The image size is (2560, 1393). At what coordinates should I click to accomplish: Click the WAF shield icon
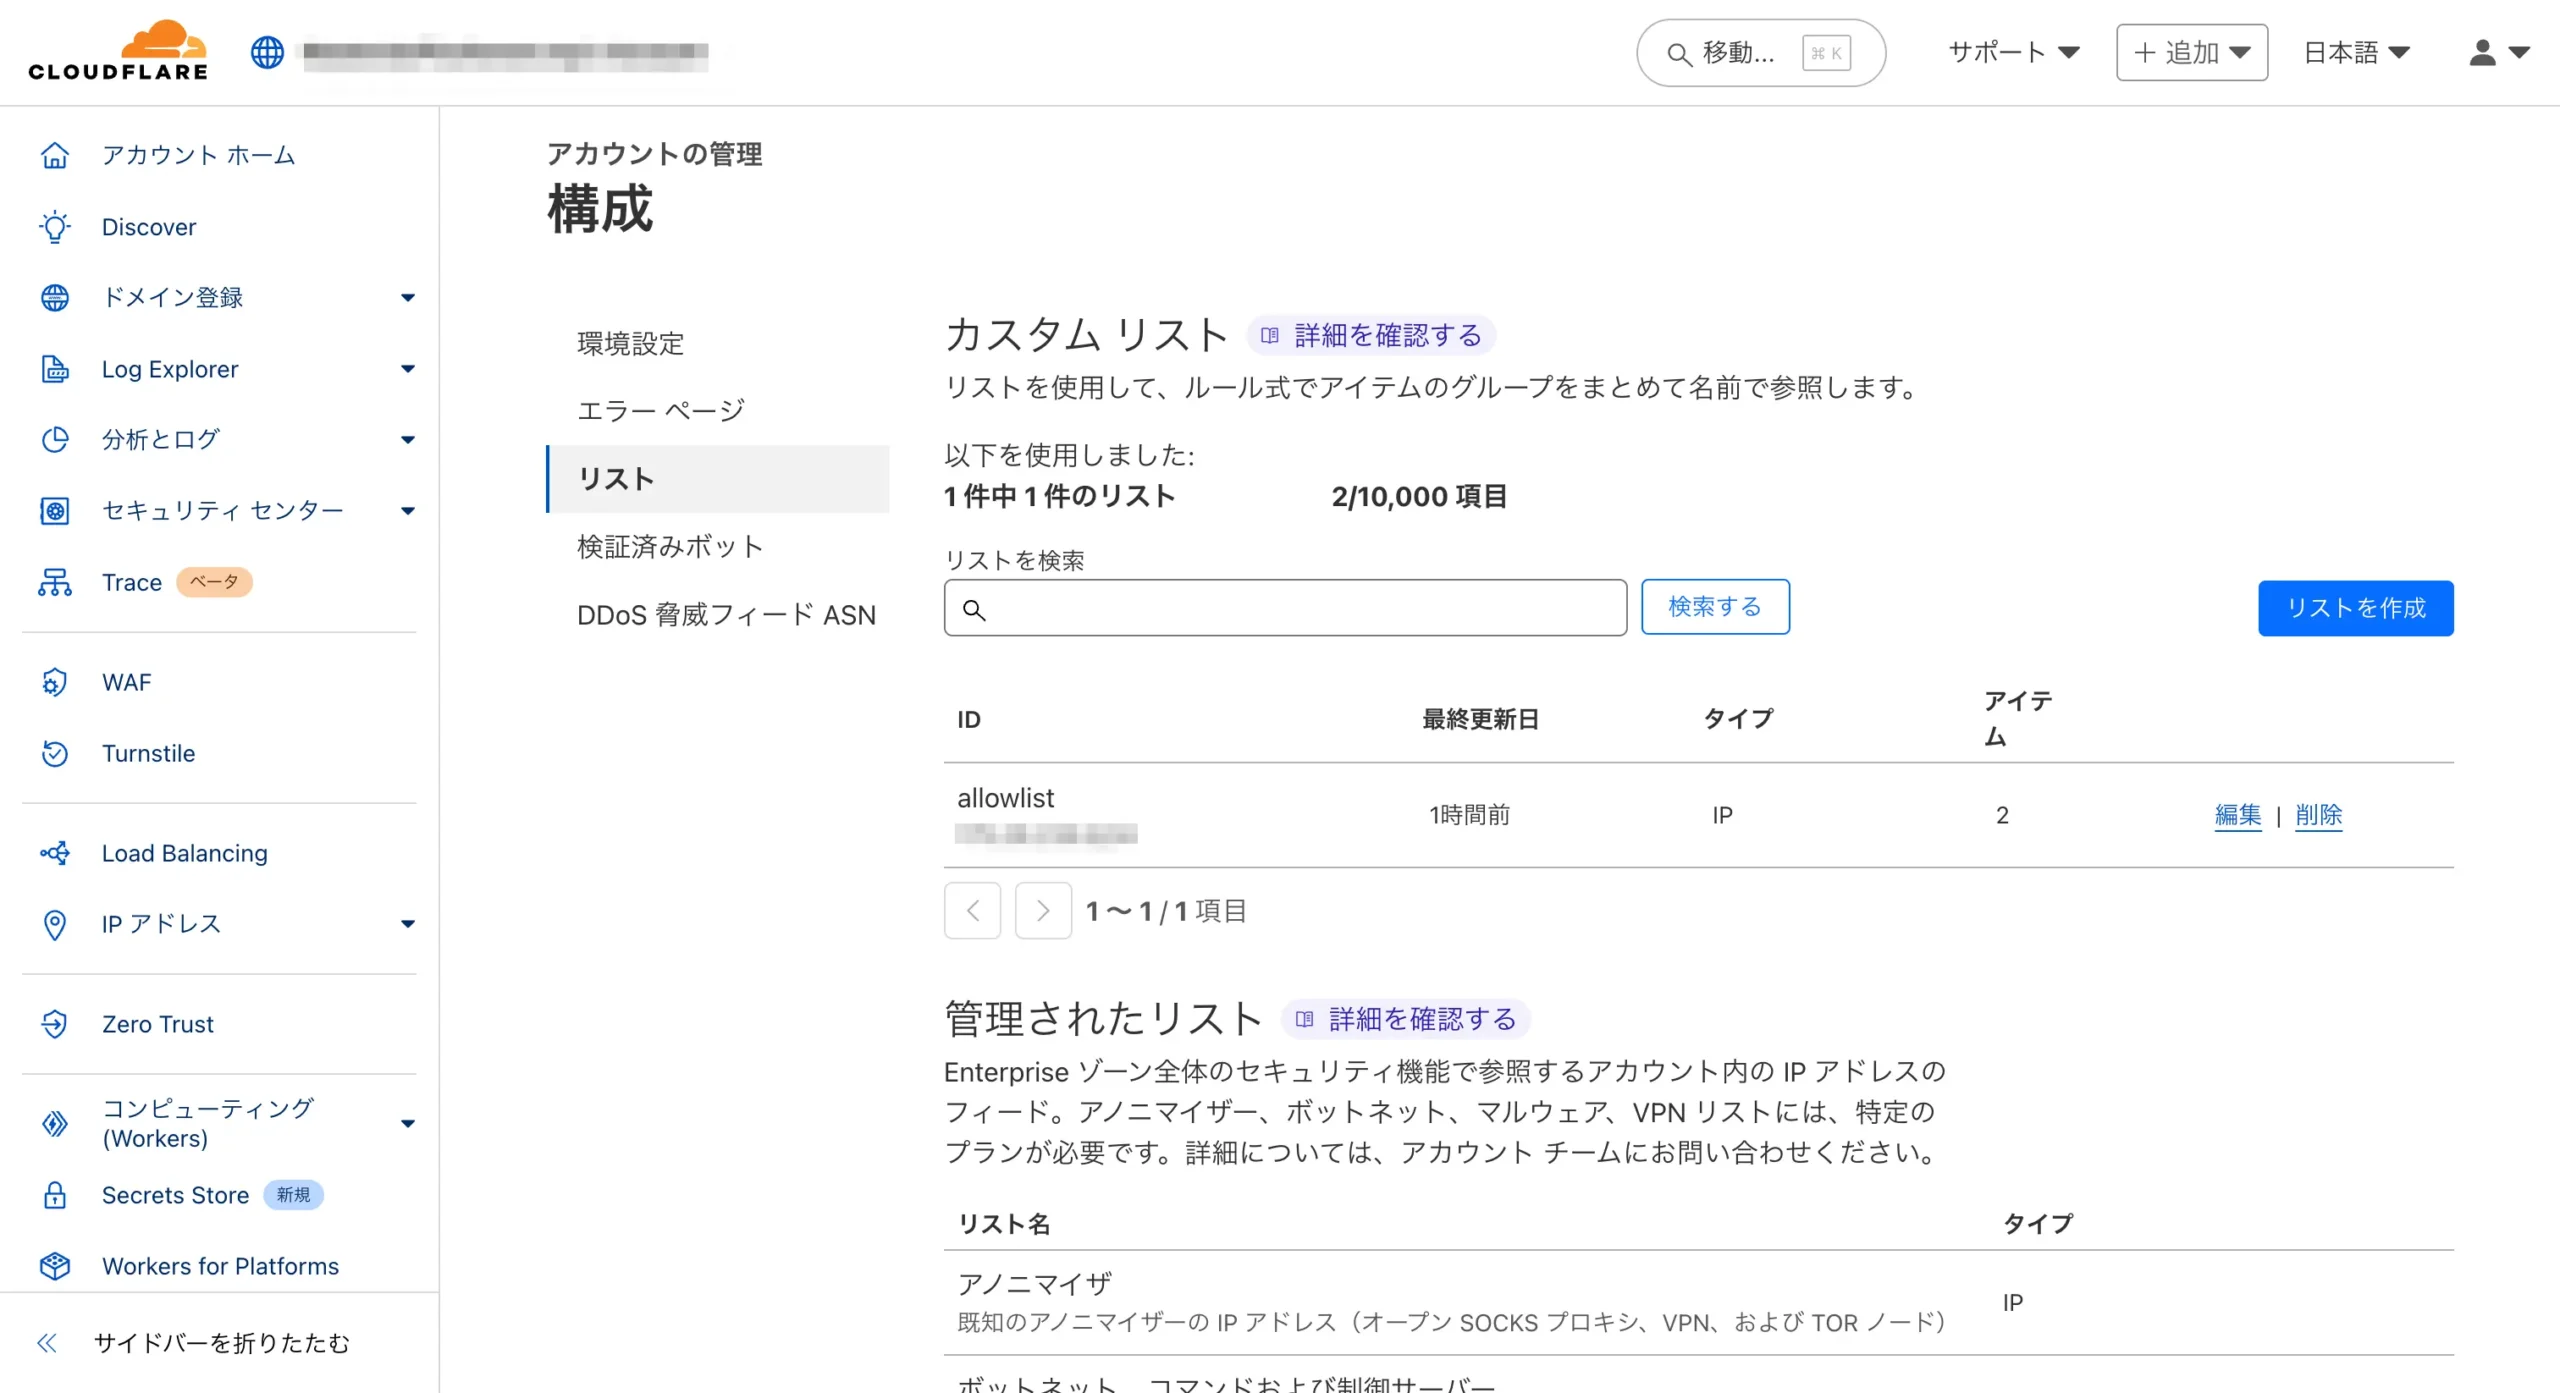point(55,682)
